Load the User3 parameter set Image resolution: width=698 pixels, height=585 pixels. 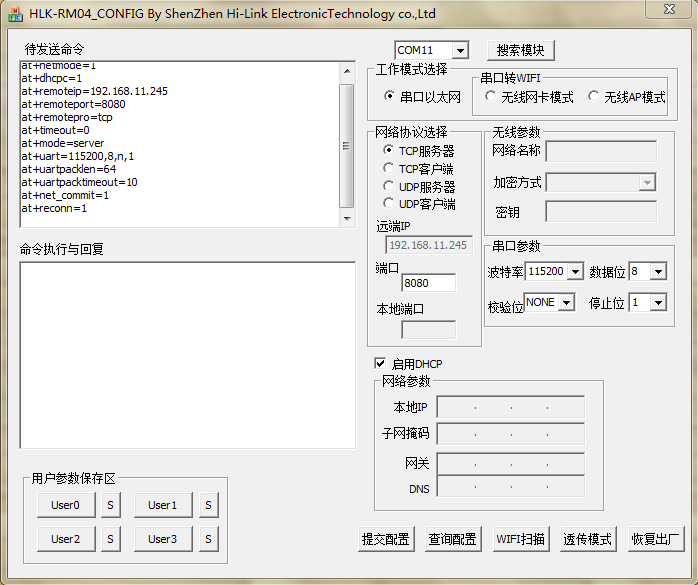[163, 539]
